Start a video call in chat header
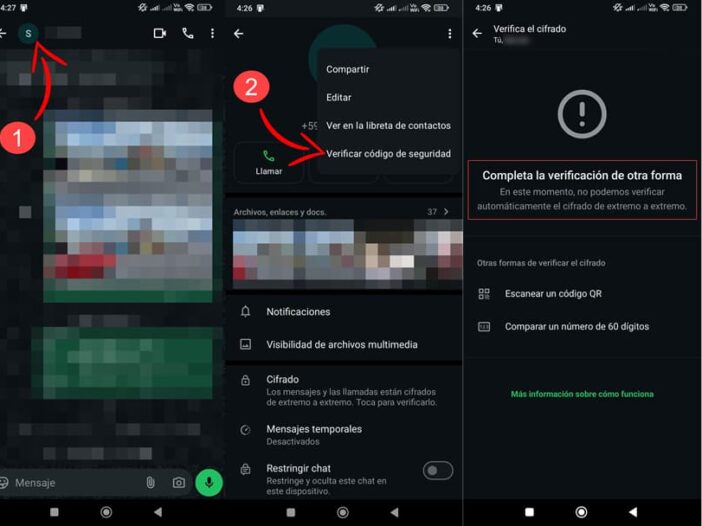702x526 pixels. 160,33
